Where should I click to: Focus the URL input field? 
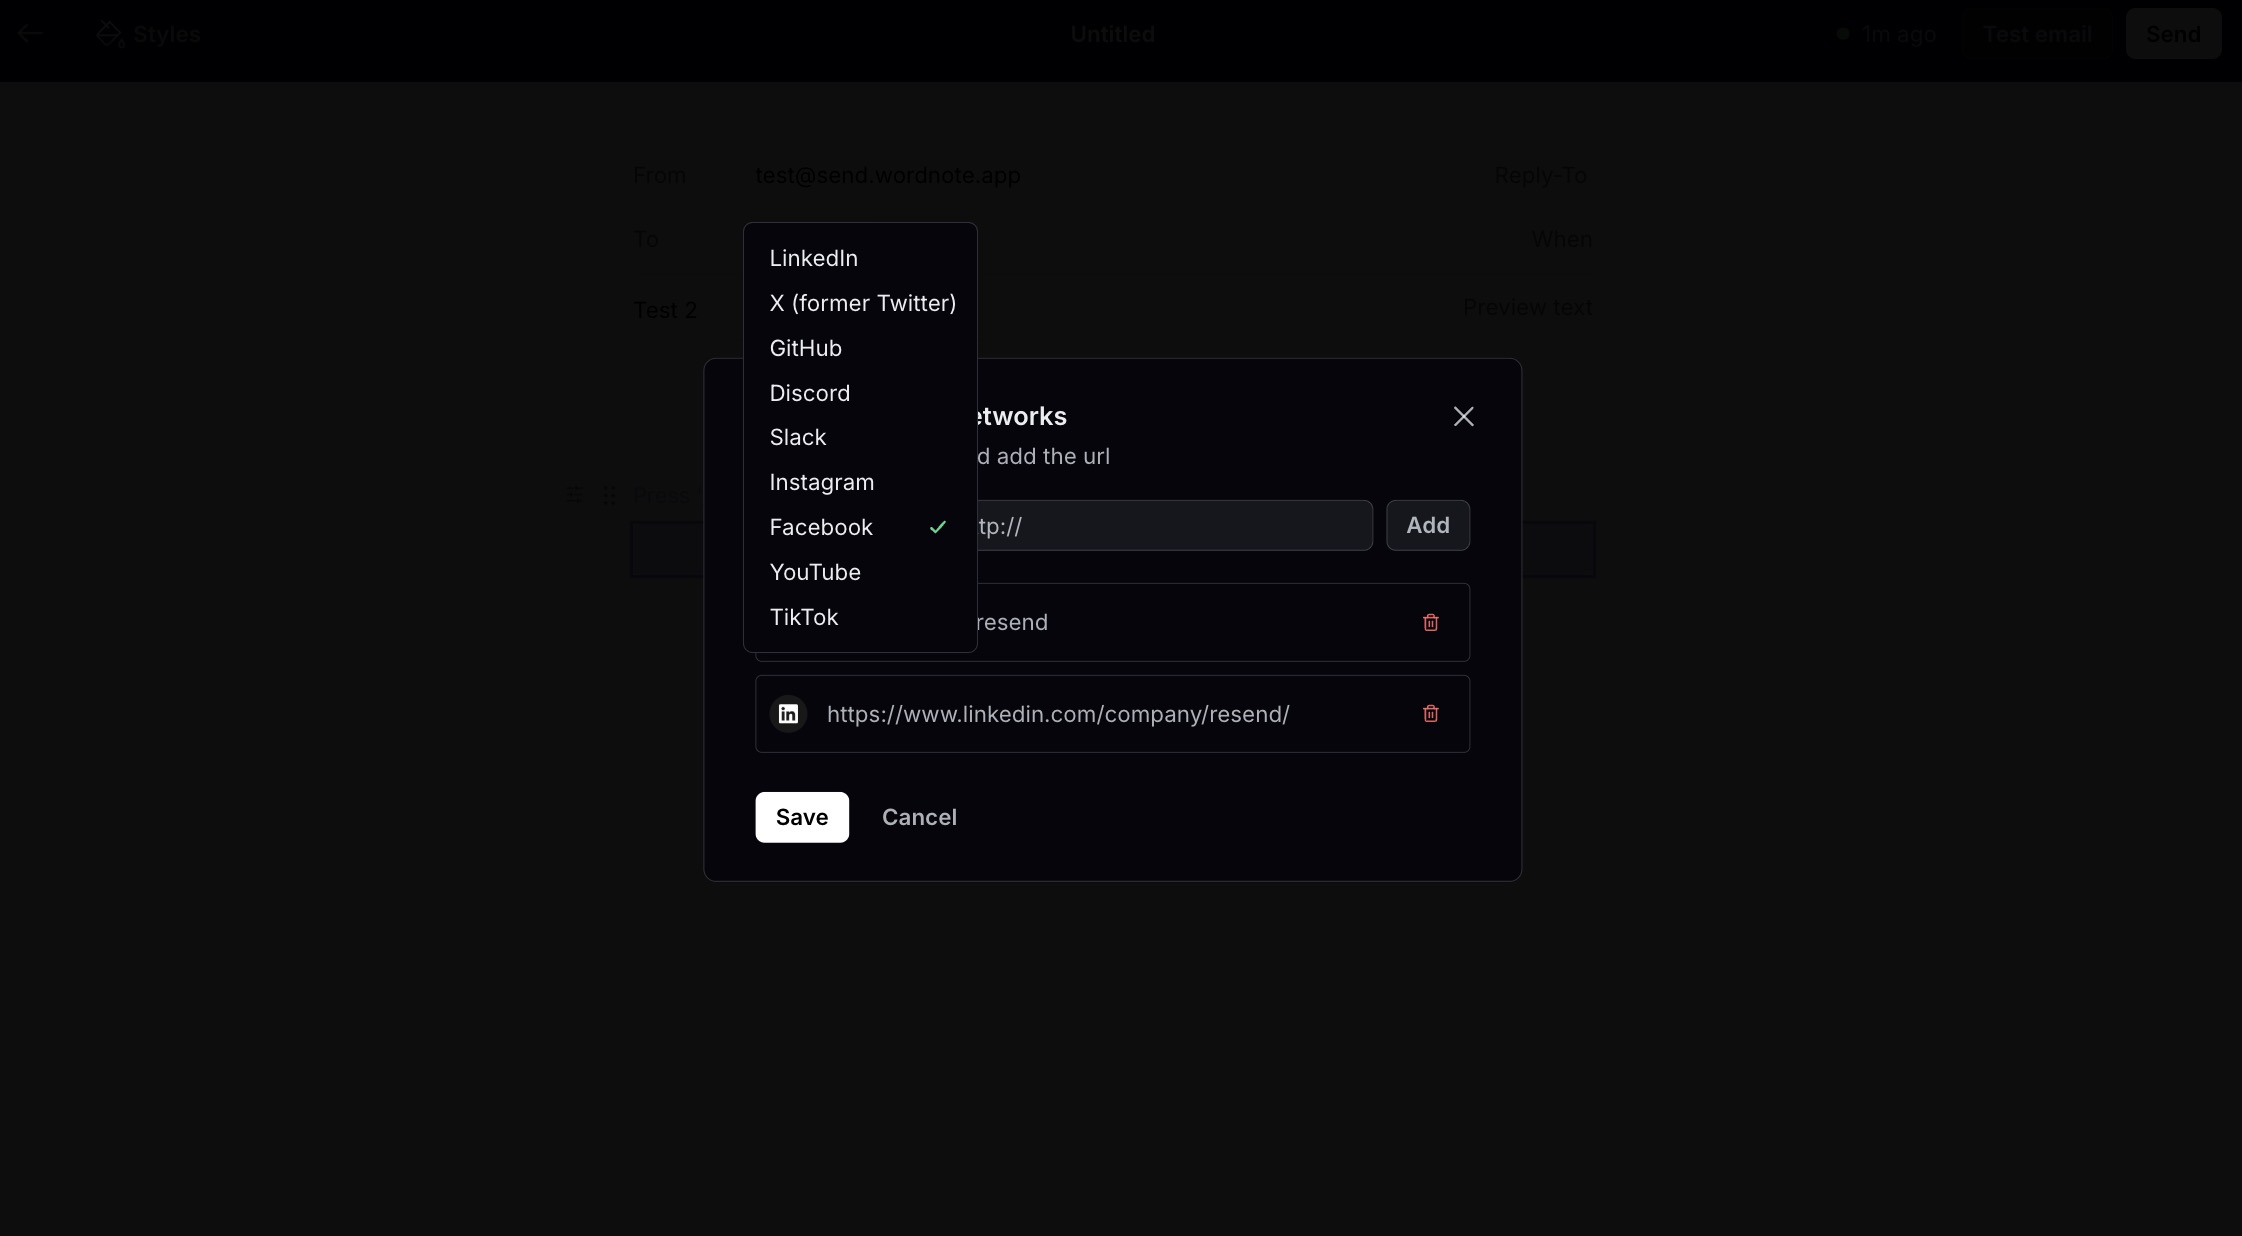click(1170, 526)
